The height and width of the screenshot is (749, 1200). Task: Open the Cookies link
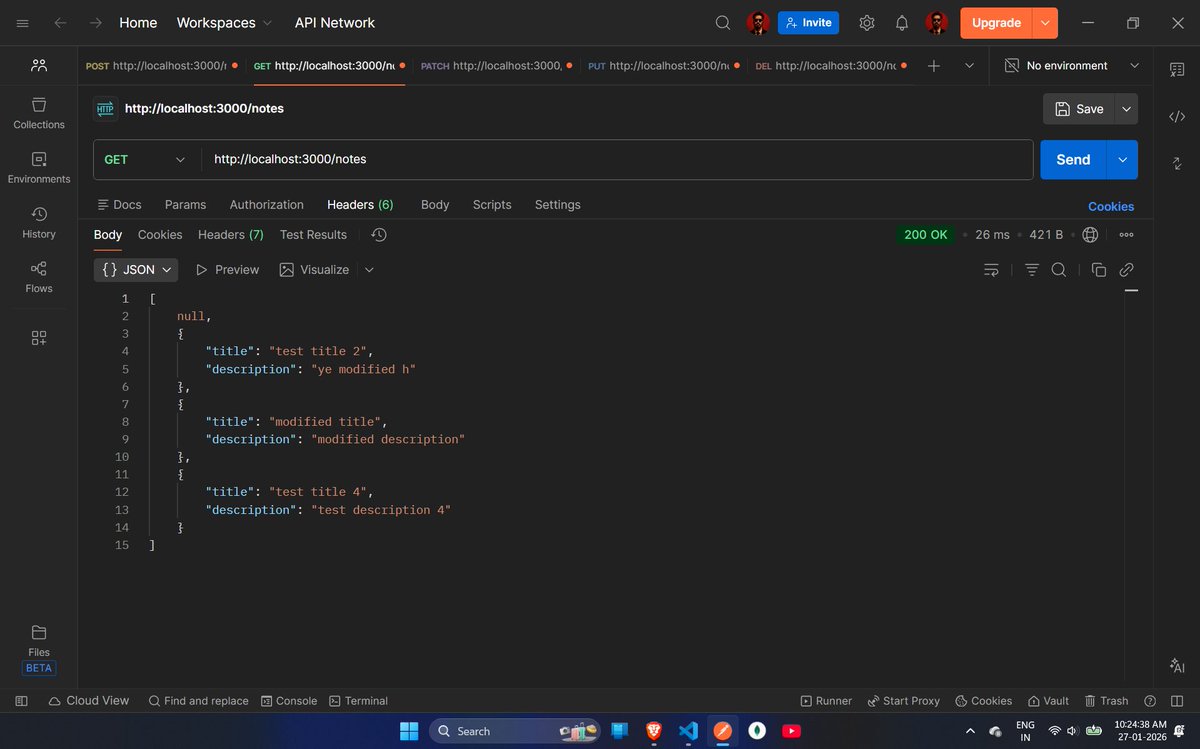click(x=1111, y=206)
